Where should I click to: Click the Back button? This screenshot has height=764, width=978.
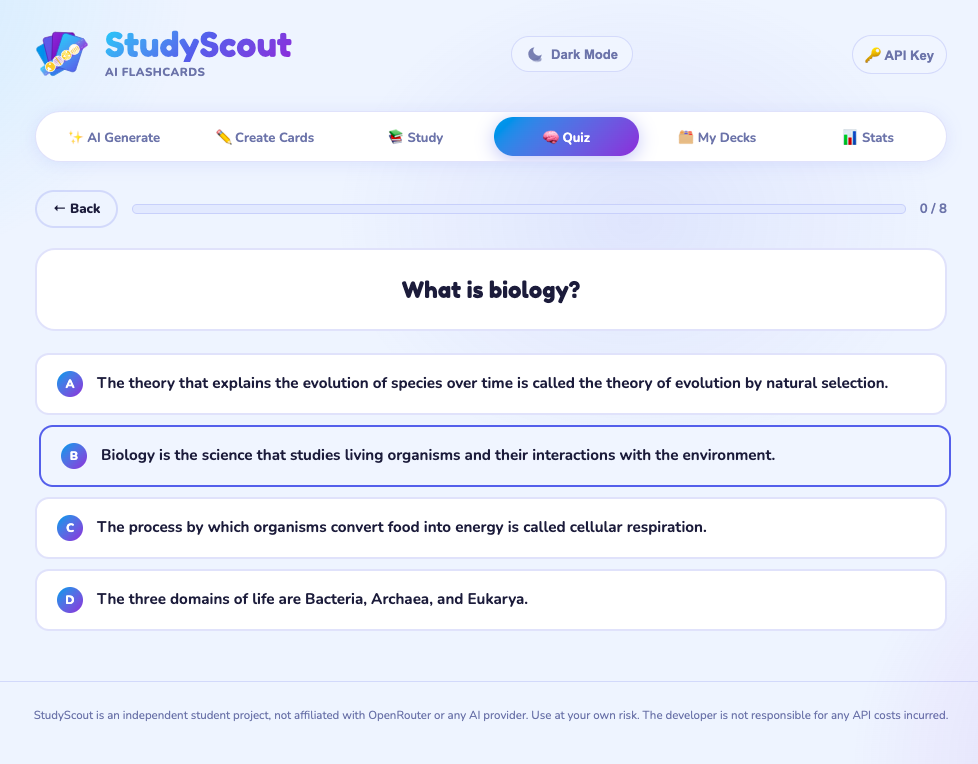[x=76, y=208]
